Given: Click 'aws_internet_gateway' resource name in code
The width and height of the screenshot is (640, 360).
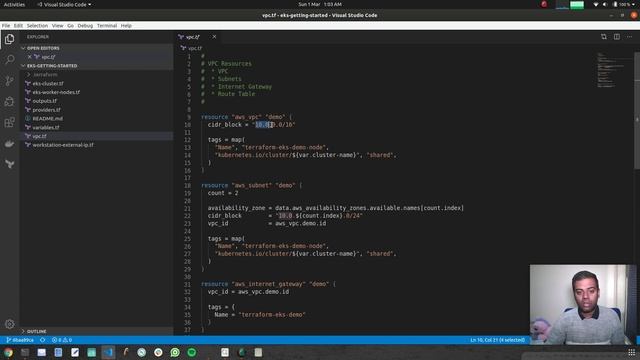Looking at the screenshot, I should (268, 284).
